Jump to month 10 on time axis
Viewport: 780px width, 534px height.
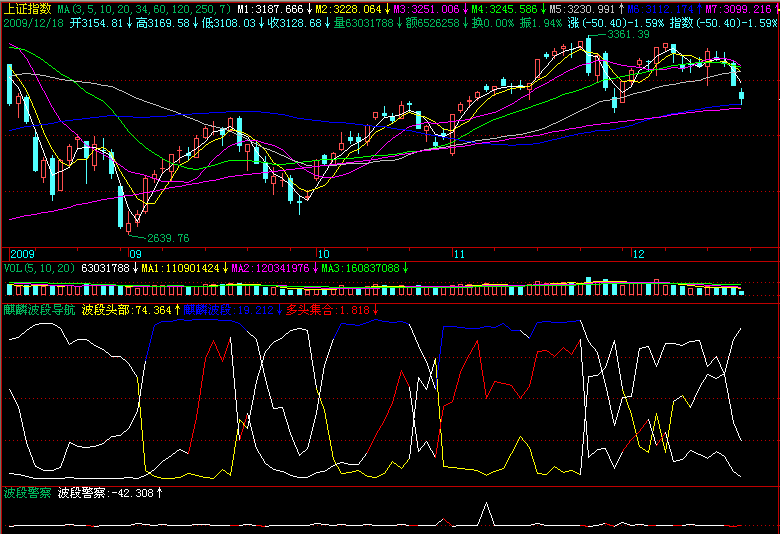(323, 254)
